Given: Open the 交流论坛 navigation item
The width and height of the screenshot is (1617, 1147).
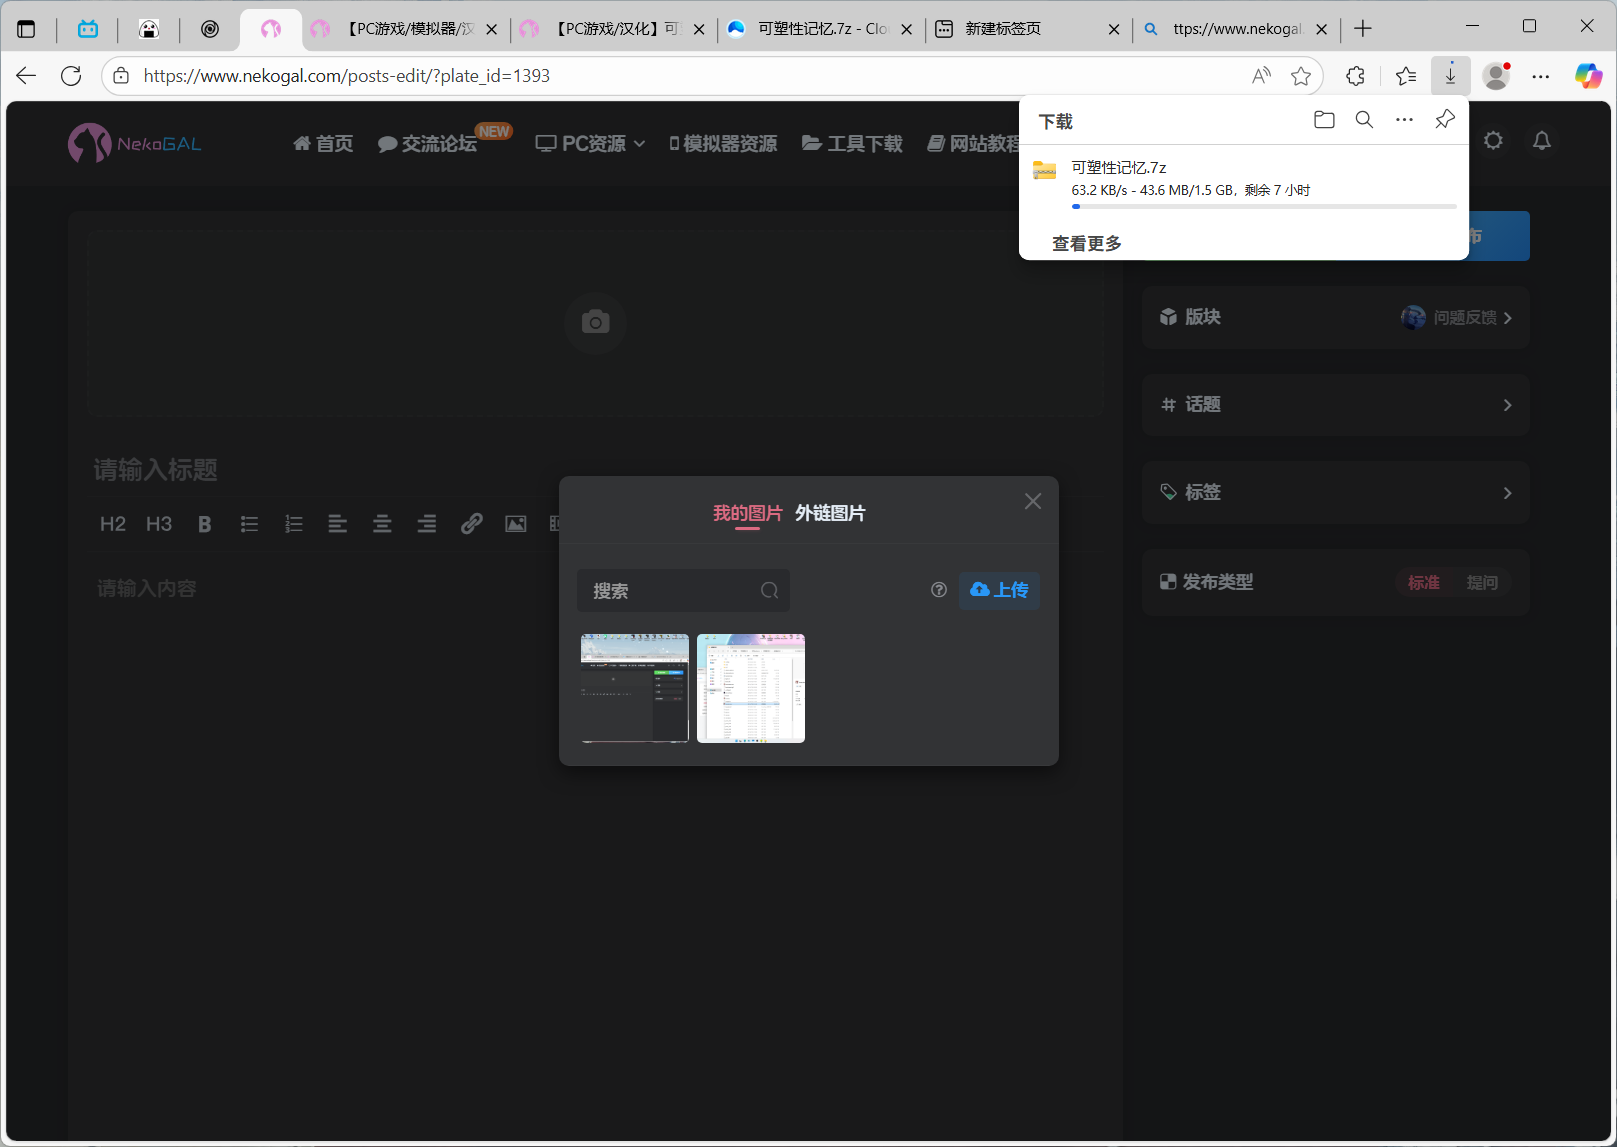Looking at the screenshot, I should click(x=429, y=144).
